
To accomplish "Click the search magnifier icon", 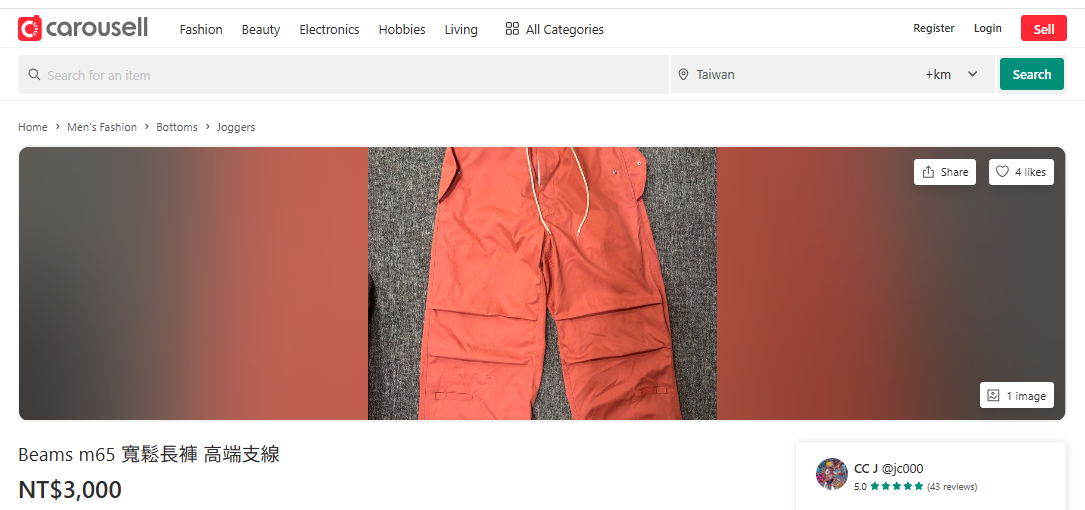I will point(34,75).
